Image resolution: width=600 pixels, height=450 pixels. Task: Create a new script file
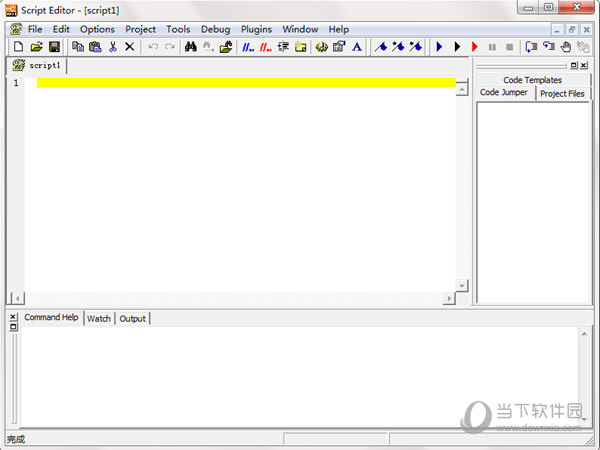18,47
